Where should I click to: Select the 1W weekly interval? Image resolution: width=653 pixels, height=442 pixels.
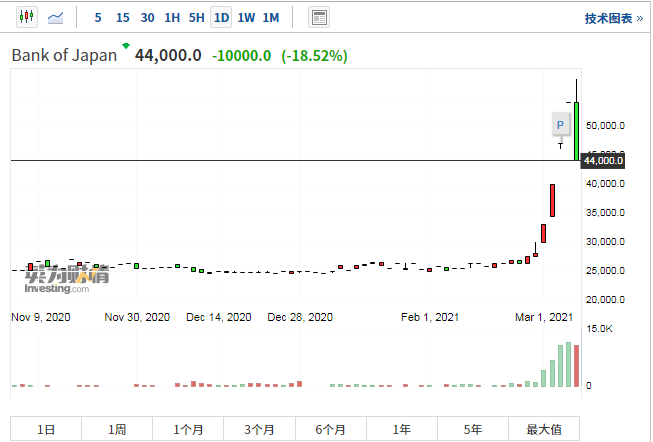coord(246,17)
